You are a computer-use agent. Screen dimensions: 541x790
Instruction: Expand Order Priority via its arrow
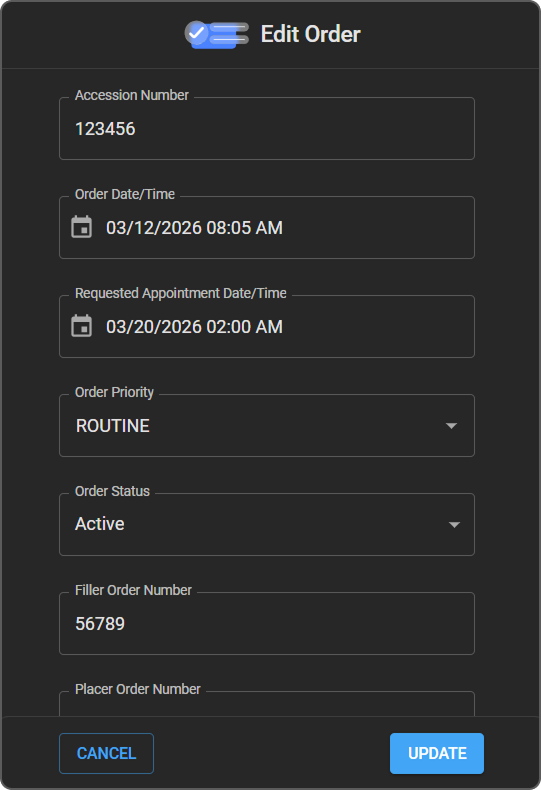[451, 426]
